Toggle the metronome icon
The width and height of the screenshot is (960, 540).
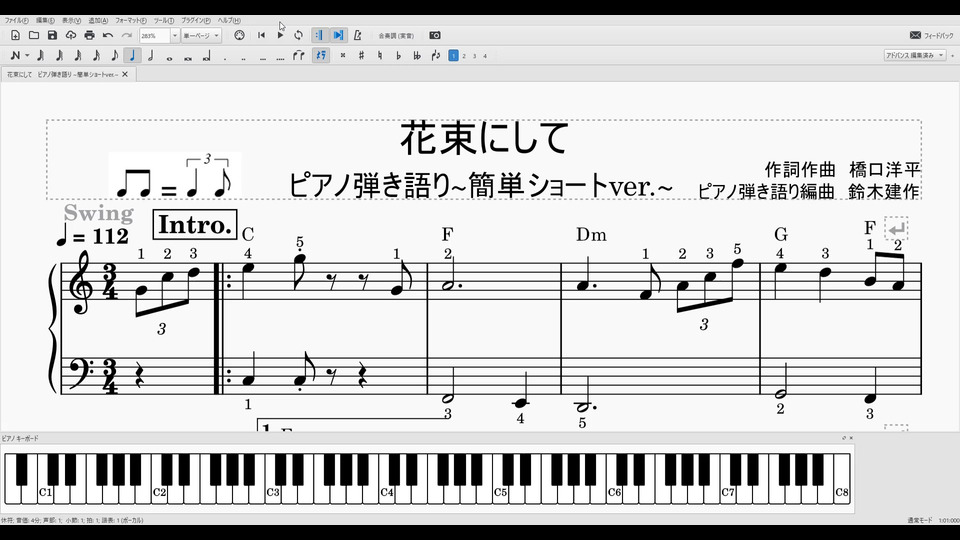click(x=358, y=36)
